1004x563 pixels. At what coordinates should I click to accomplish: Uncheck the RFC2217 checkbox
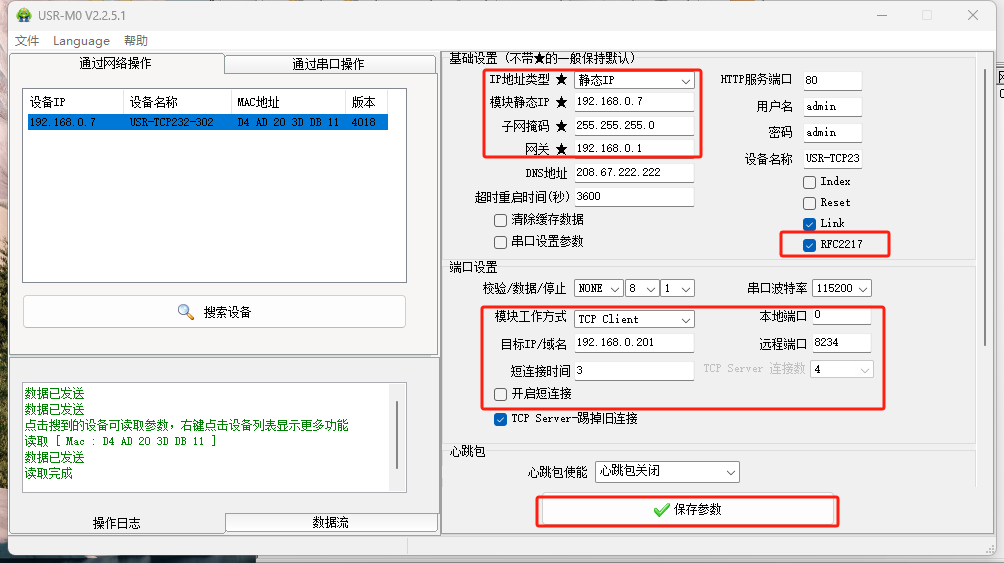point(809,245)
